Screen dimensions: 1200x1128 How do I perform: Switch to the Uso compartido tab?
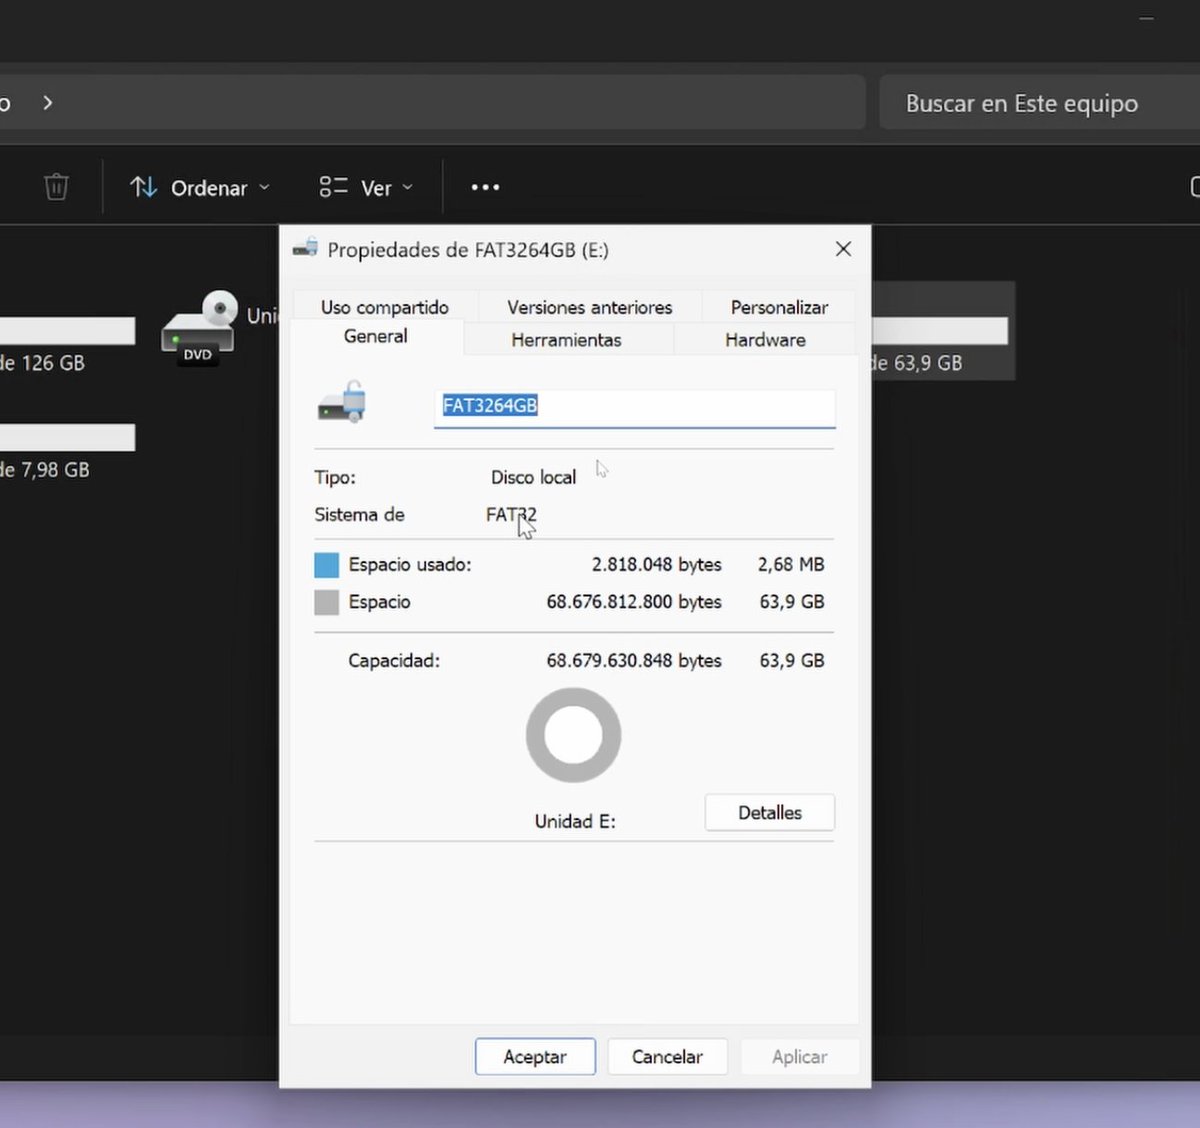coord(384,307)
